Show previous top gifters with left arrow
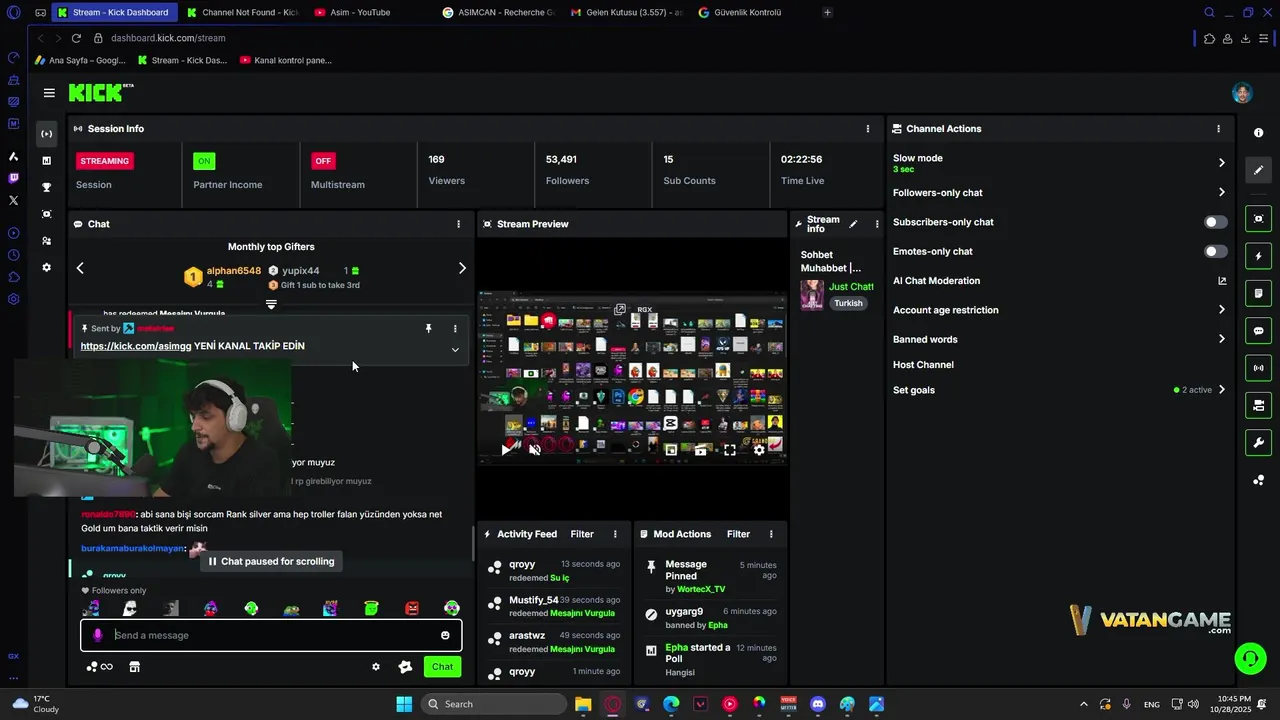 [80, 268]
